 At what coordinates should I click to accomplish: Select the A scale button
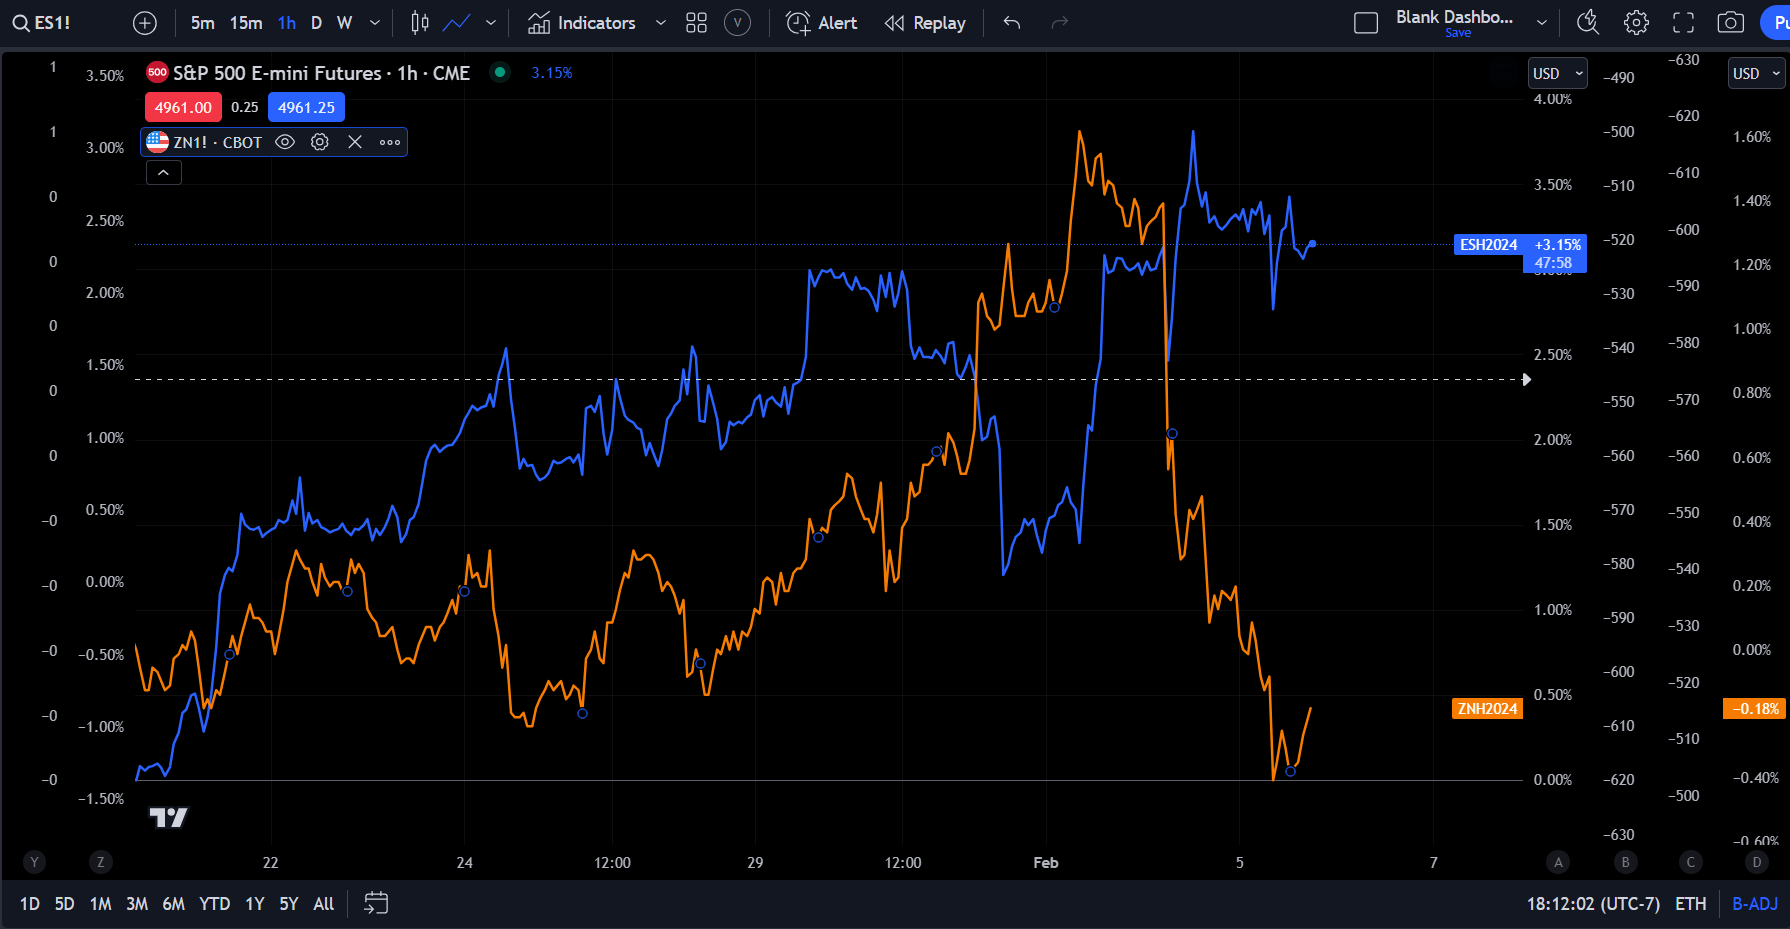(x=1558, y=862)
